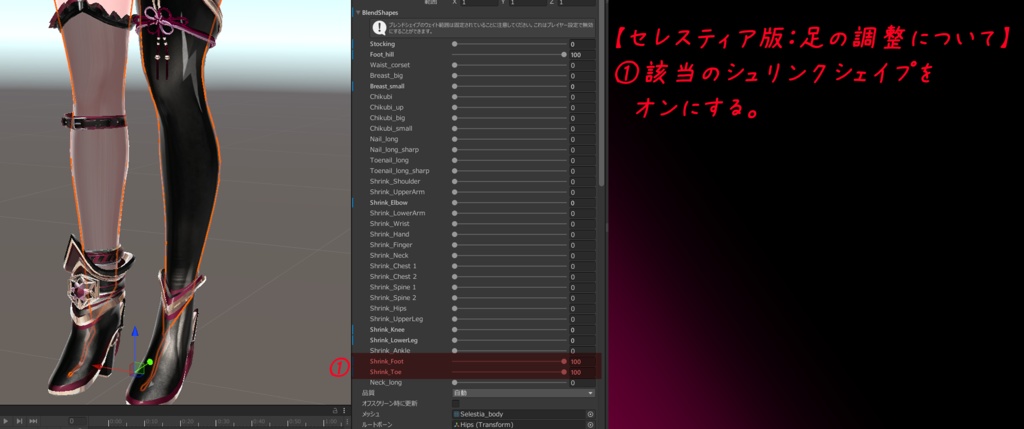The height and width of the screenshot is (429, 1024).
Task: Click the Toenail_long_sharp label
Action: coord(400,171)
